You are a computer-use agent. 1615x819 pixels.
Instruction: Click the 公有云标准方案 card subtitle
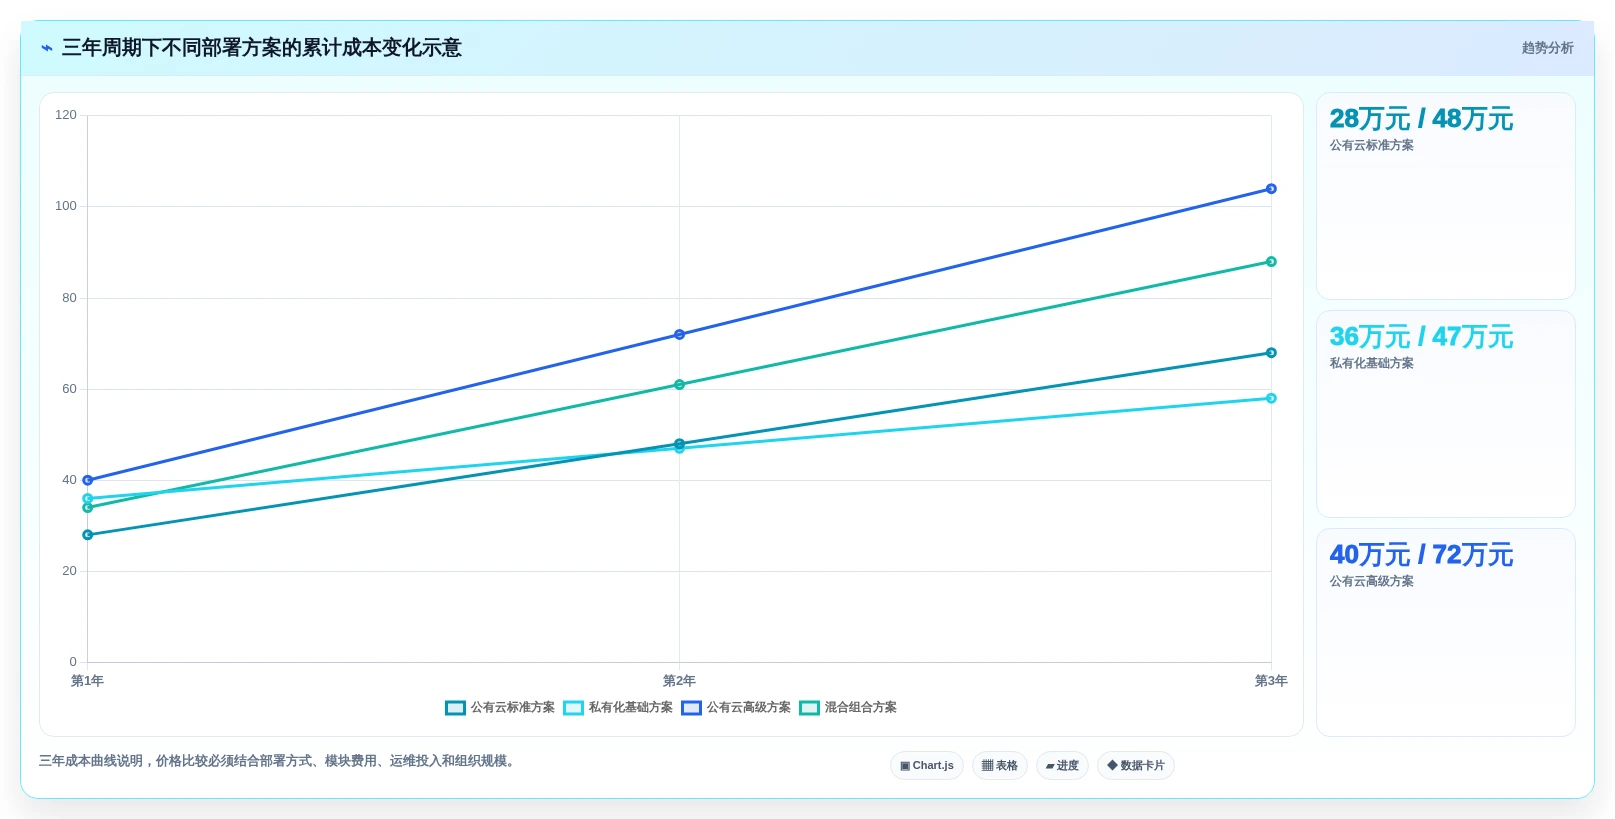[1371, 146]
